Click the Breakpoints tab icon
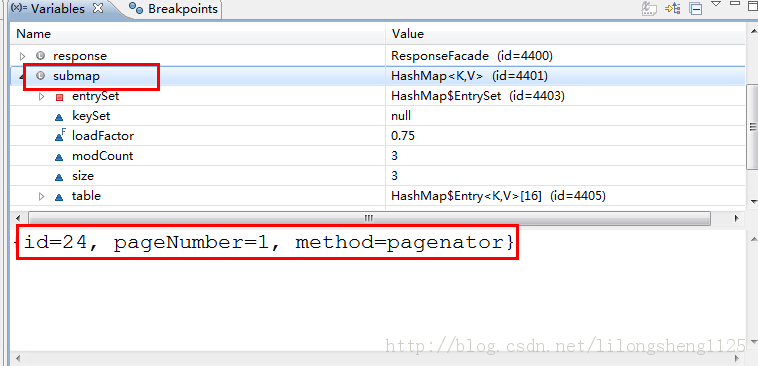 pyautogui.click(x=137, y=9)
